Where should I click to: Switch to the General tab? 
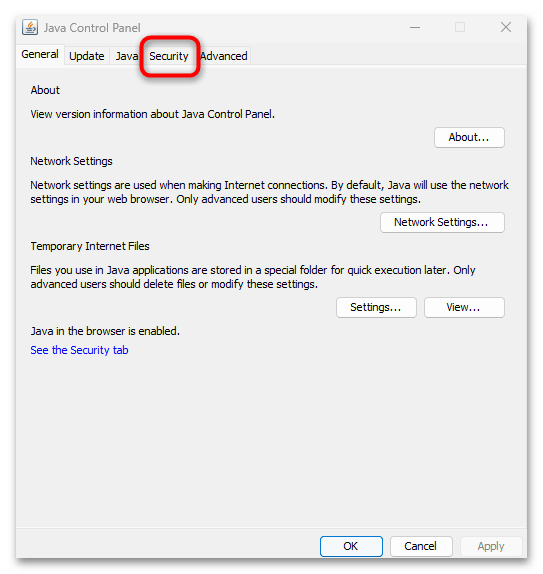tap(40, 55)
